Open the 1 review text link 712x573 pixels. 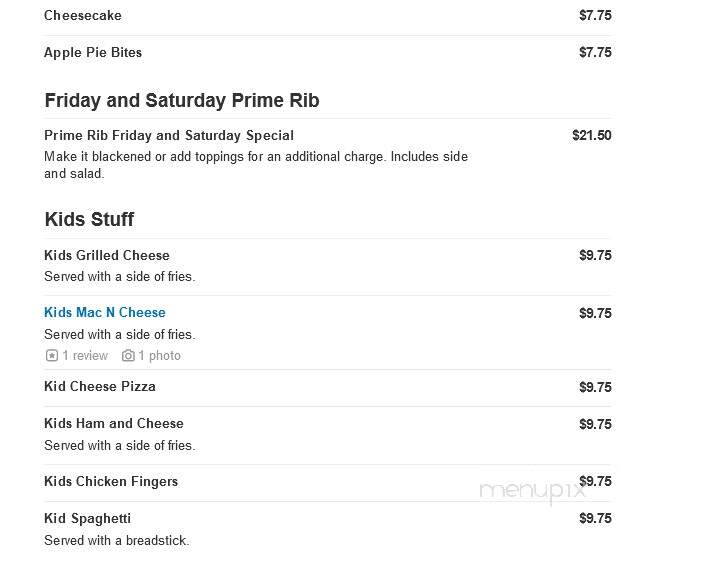click(x=85, y=356)
